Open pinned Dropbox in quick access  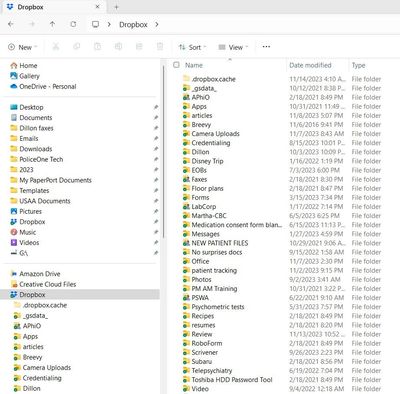tap(28, 222)
